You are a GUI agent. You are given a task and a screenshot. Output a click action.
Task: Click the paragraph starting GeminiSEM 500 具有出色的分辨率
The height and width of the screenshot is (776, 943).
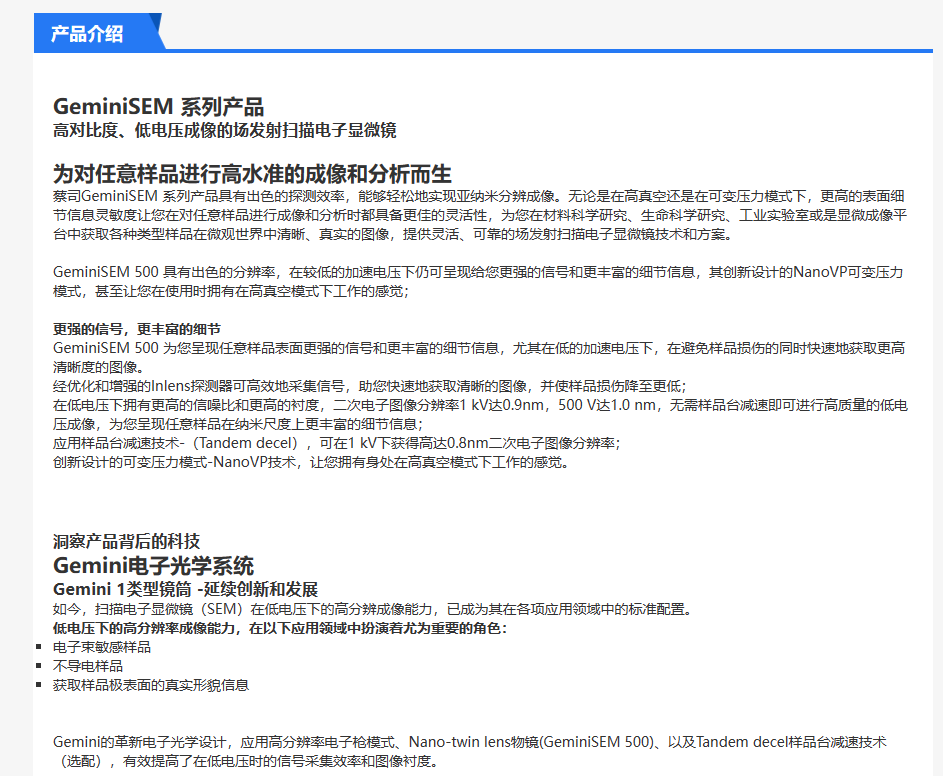[478, 282]
